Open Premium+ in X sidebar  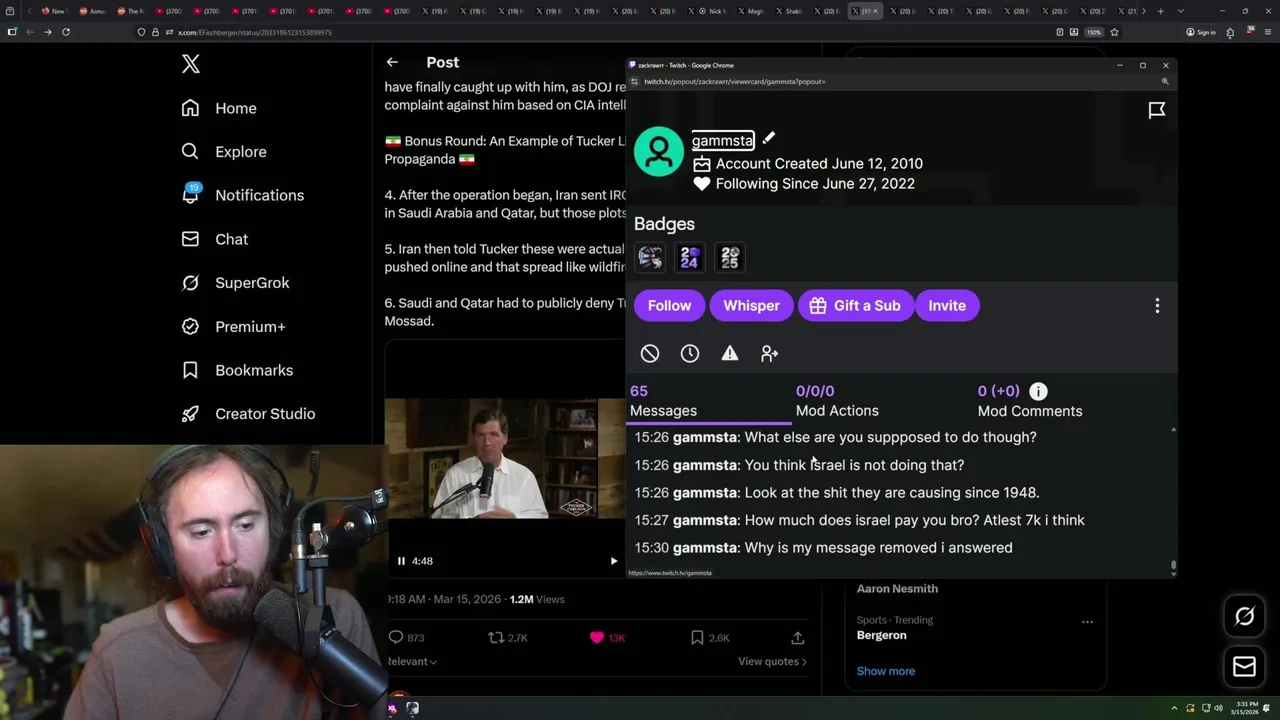(x=233, y=326)
